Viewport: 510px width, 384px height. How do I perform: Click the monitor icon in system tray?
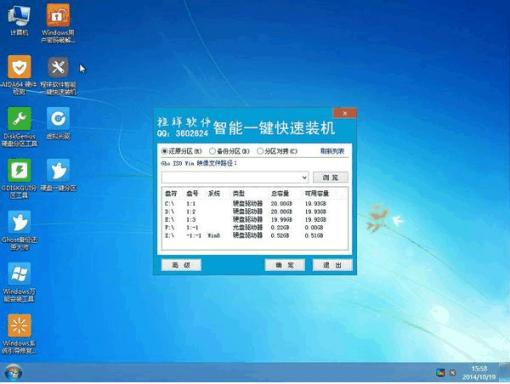pyautogui.click(x=440, y=372)
